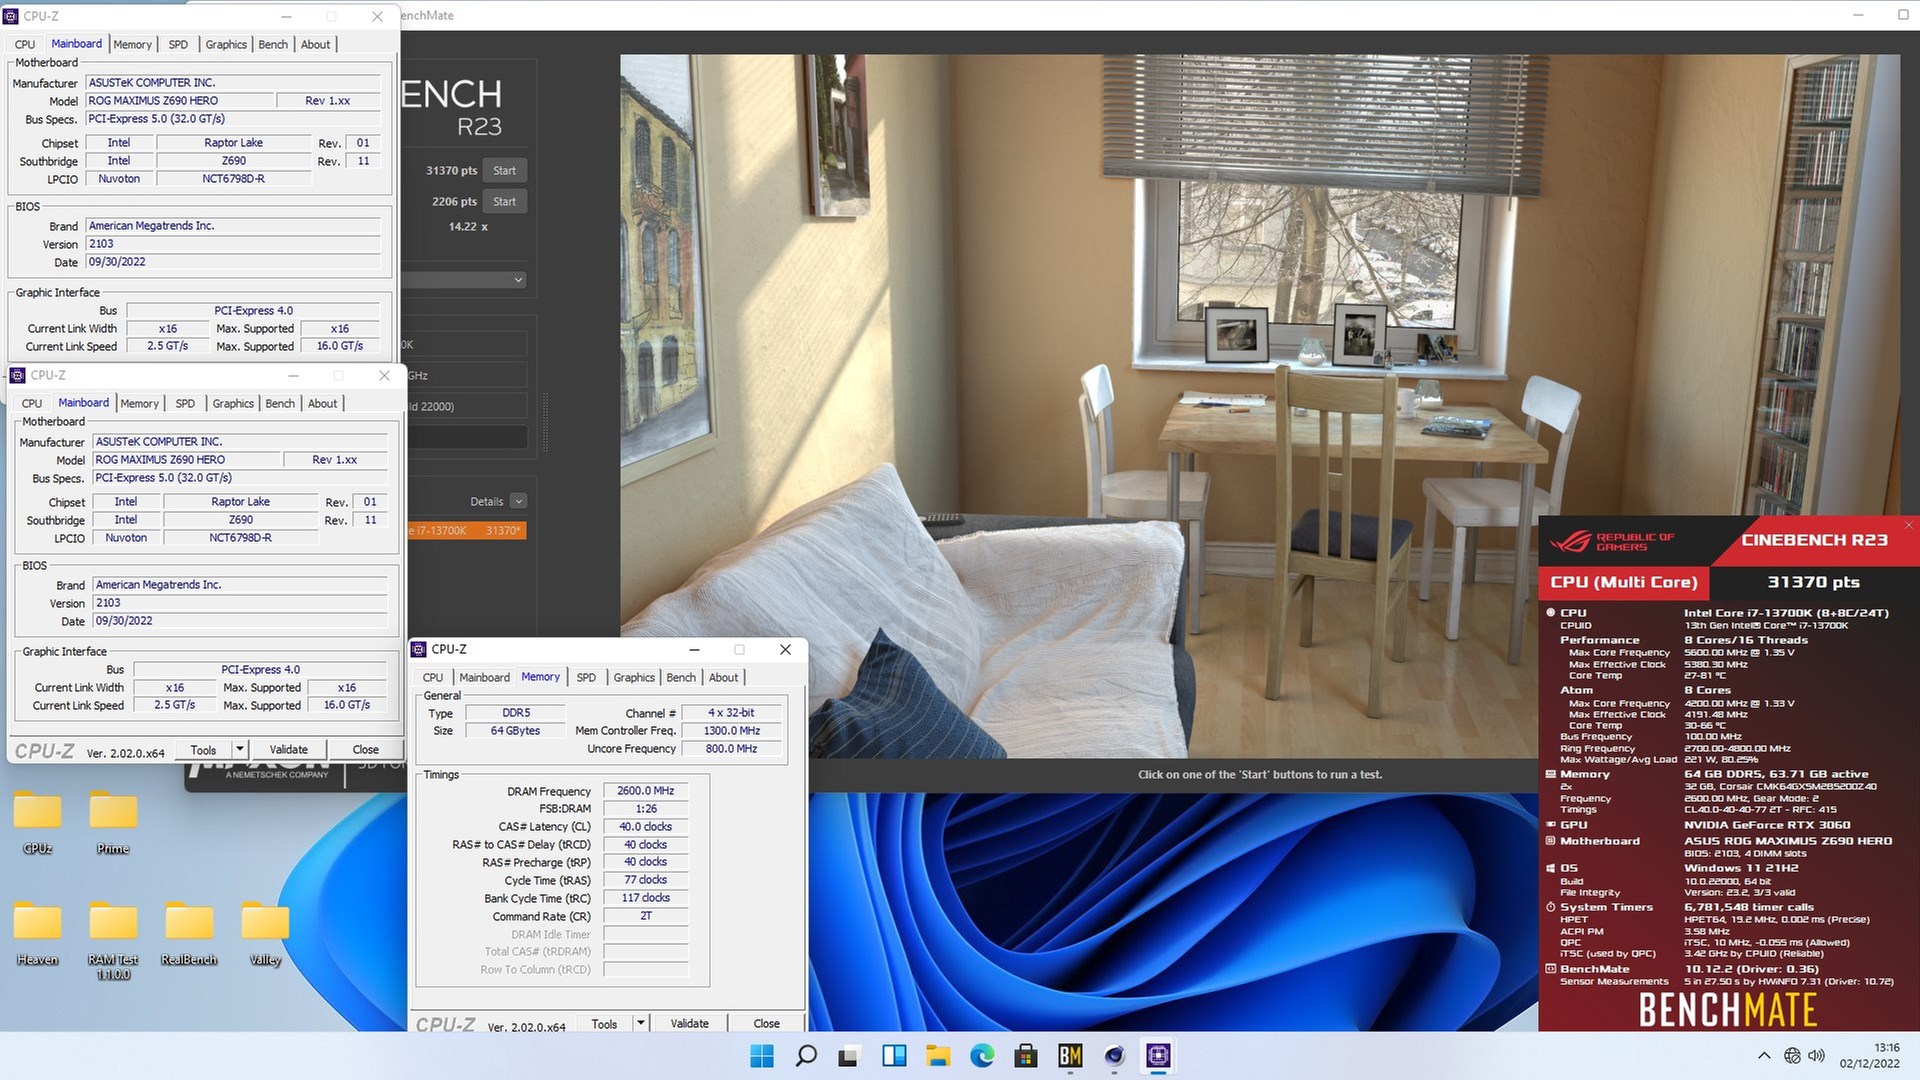Viewport: 1920px width, 1080px height.
Task: Click Mem Controller Freq. 1300.0 MHz value
Action: (731, 730)
